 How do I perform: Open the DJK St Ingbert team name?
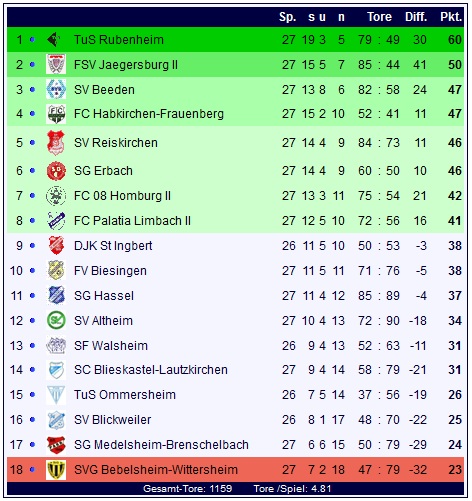[113, 246]
